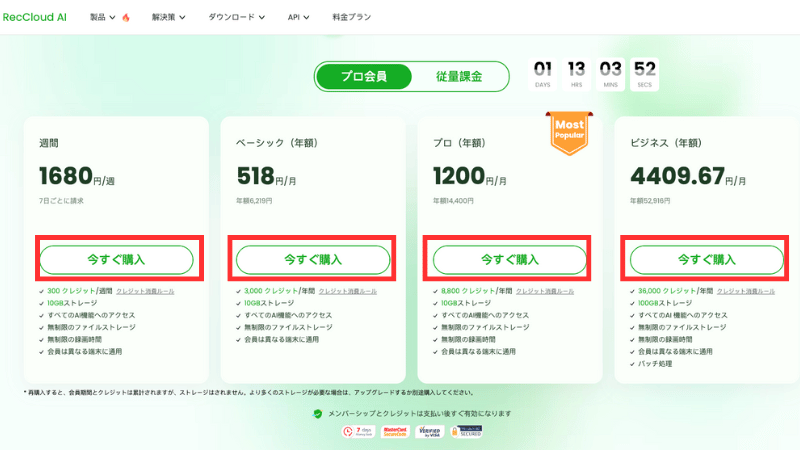Click the countdown MINS box

pyautogui.click(x=611, y=74)
